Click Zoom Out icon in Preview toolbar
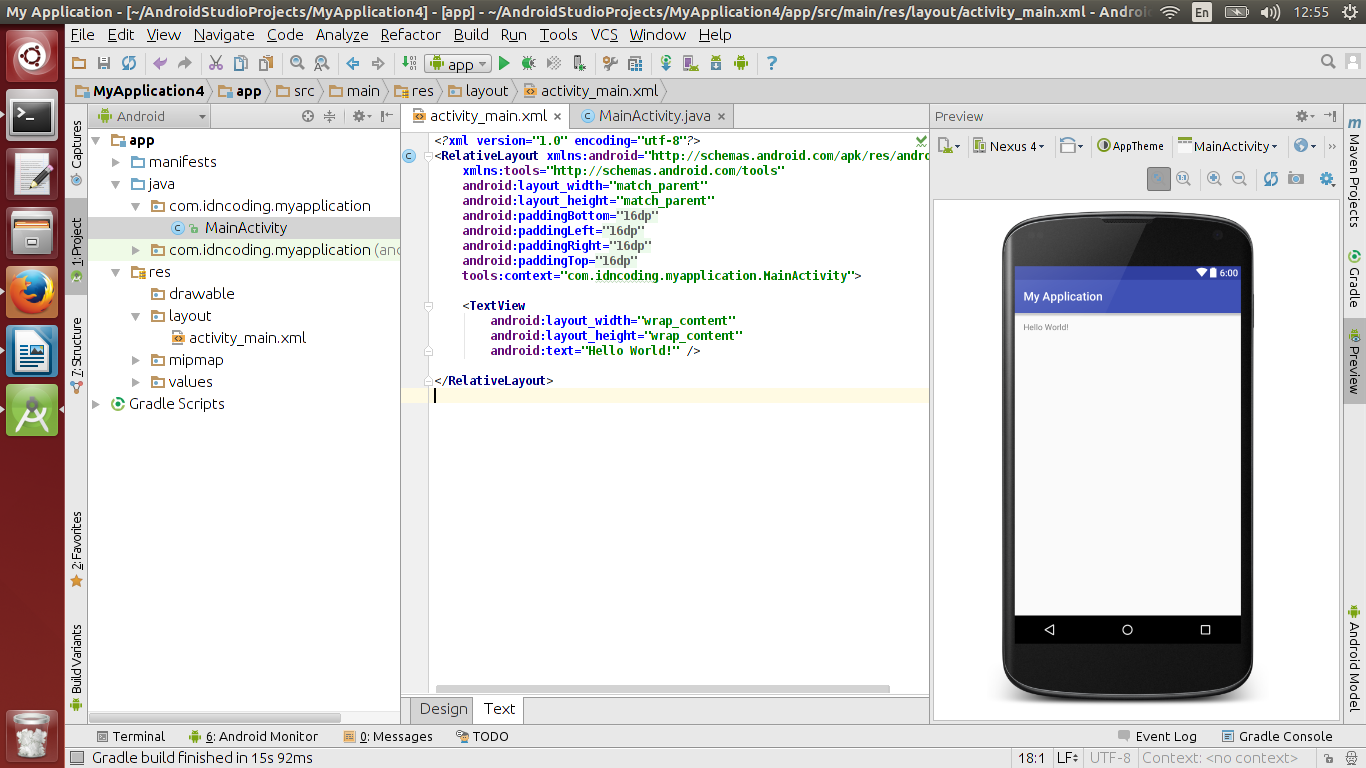Screen dimensions: 1366x768 tap(1239, 178)
